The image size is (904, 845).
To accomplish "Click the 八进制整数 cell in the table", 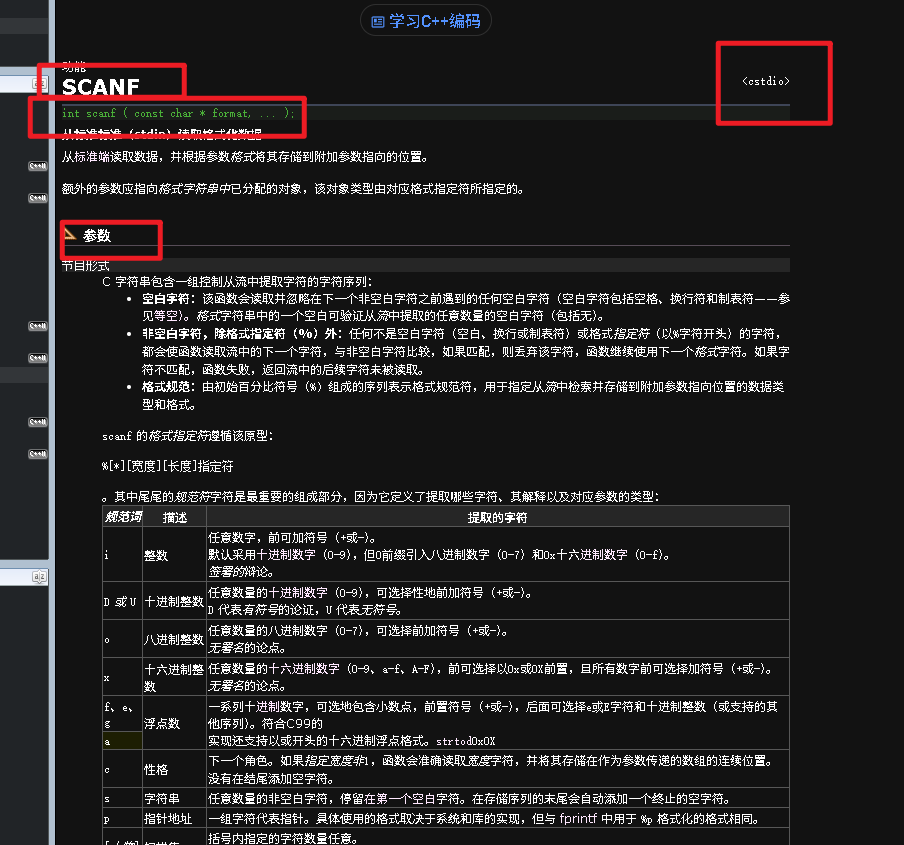I will click(174, 639).
